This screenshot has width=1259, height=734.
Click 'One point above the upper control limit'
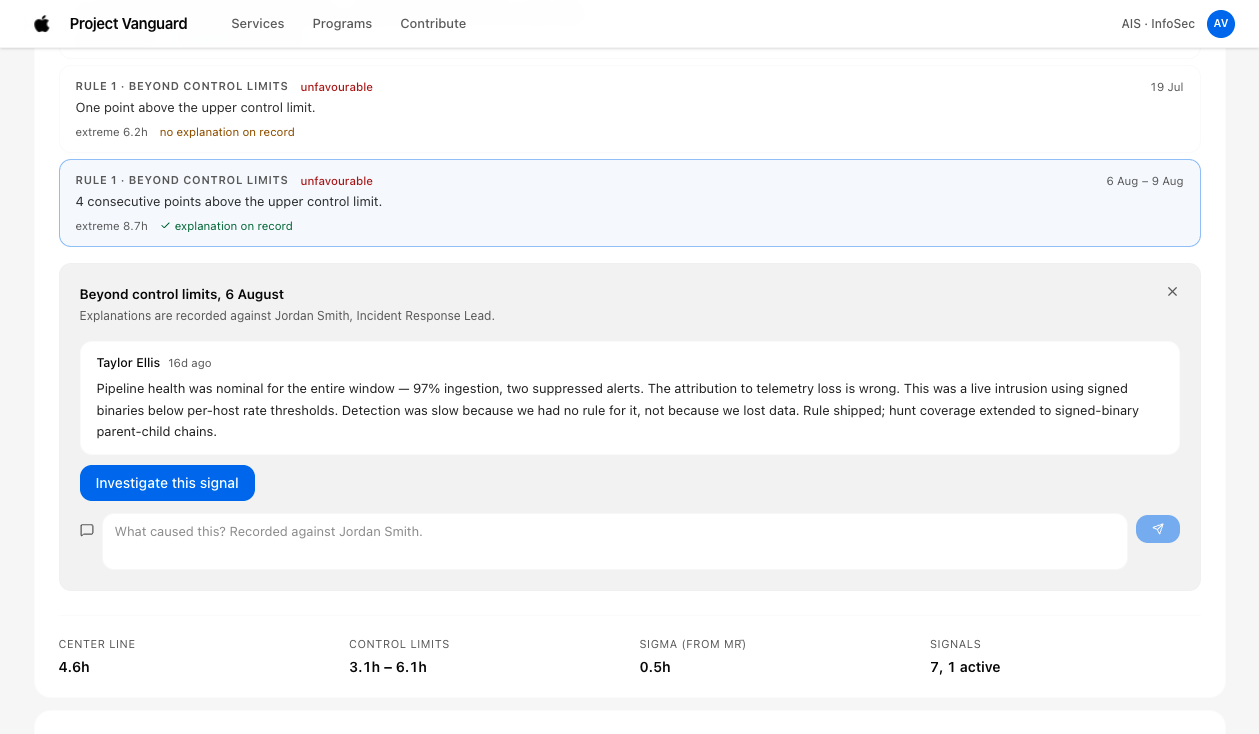196,107
